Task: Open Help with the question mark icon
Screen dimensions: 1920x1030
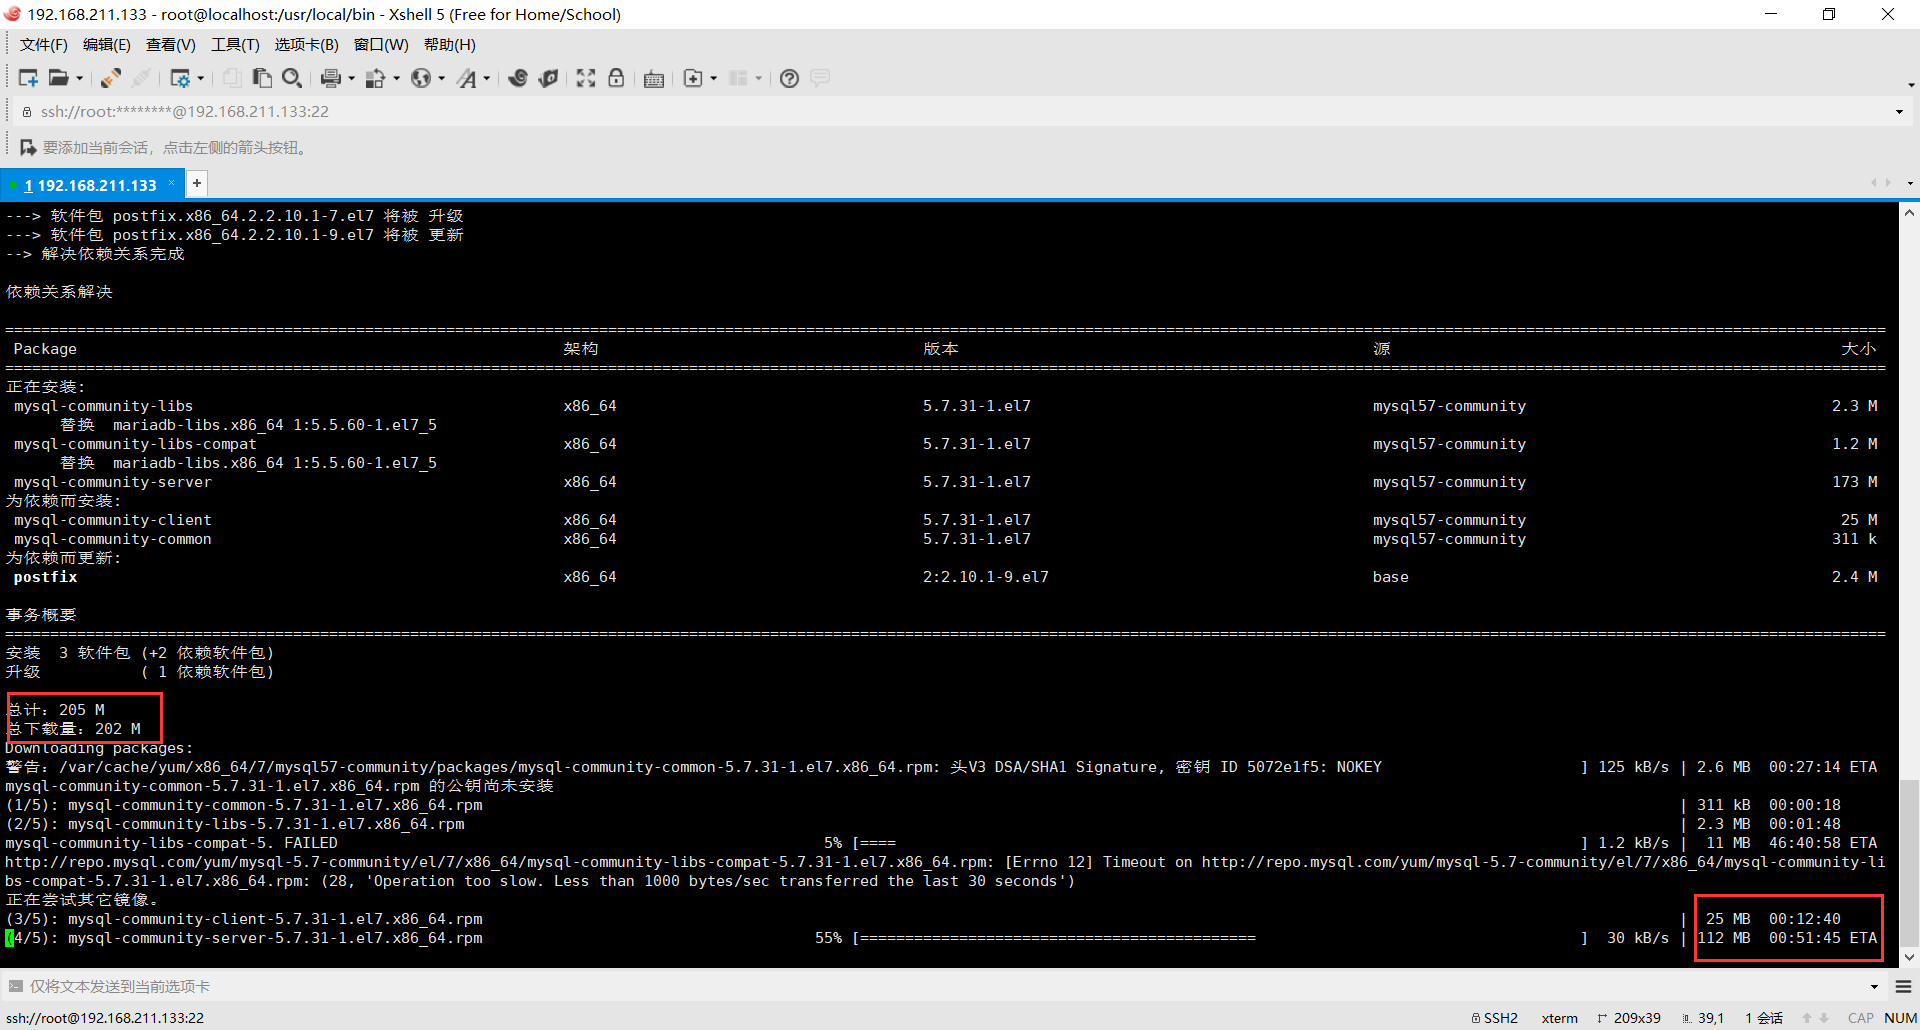Action: click(789, 78)
